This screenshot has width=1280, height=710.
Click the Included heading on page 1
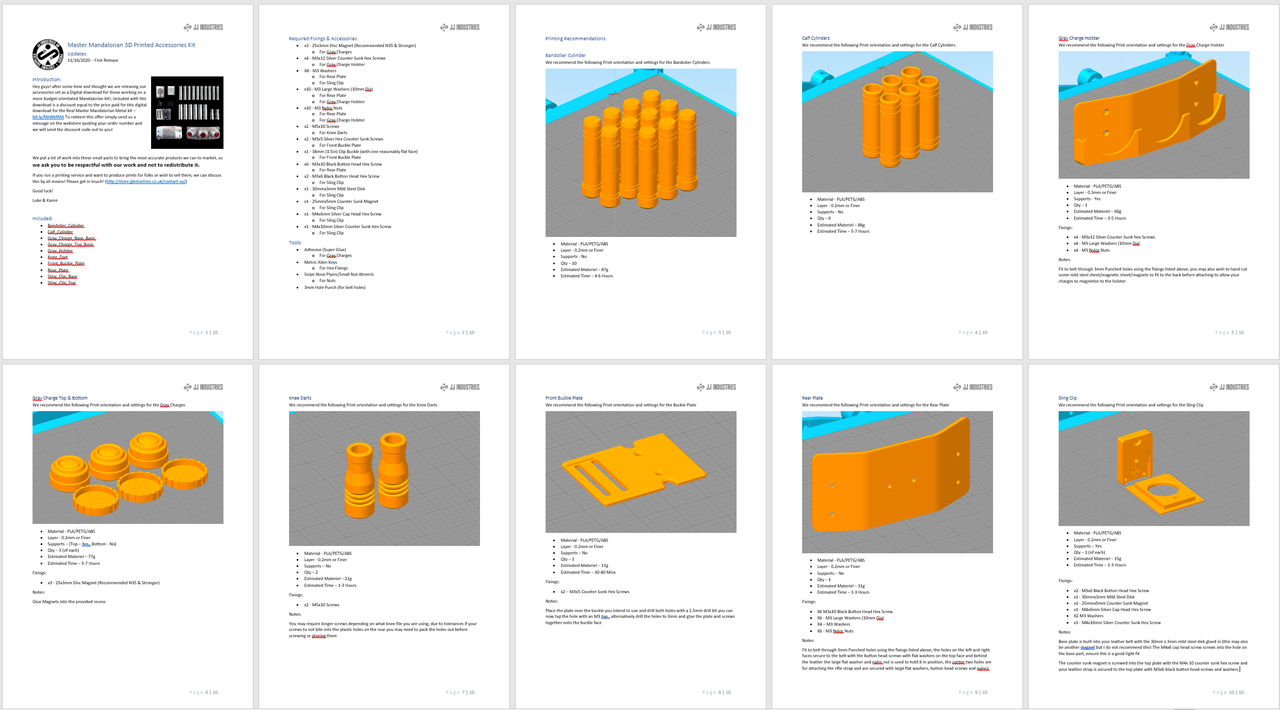point(43,218)
